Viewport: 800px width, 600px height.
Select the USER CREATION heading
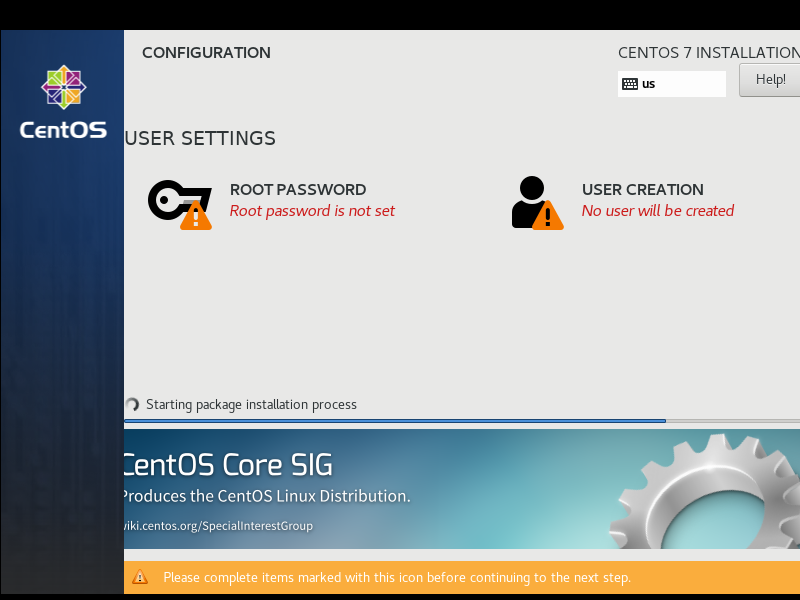point(643,190)
